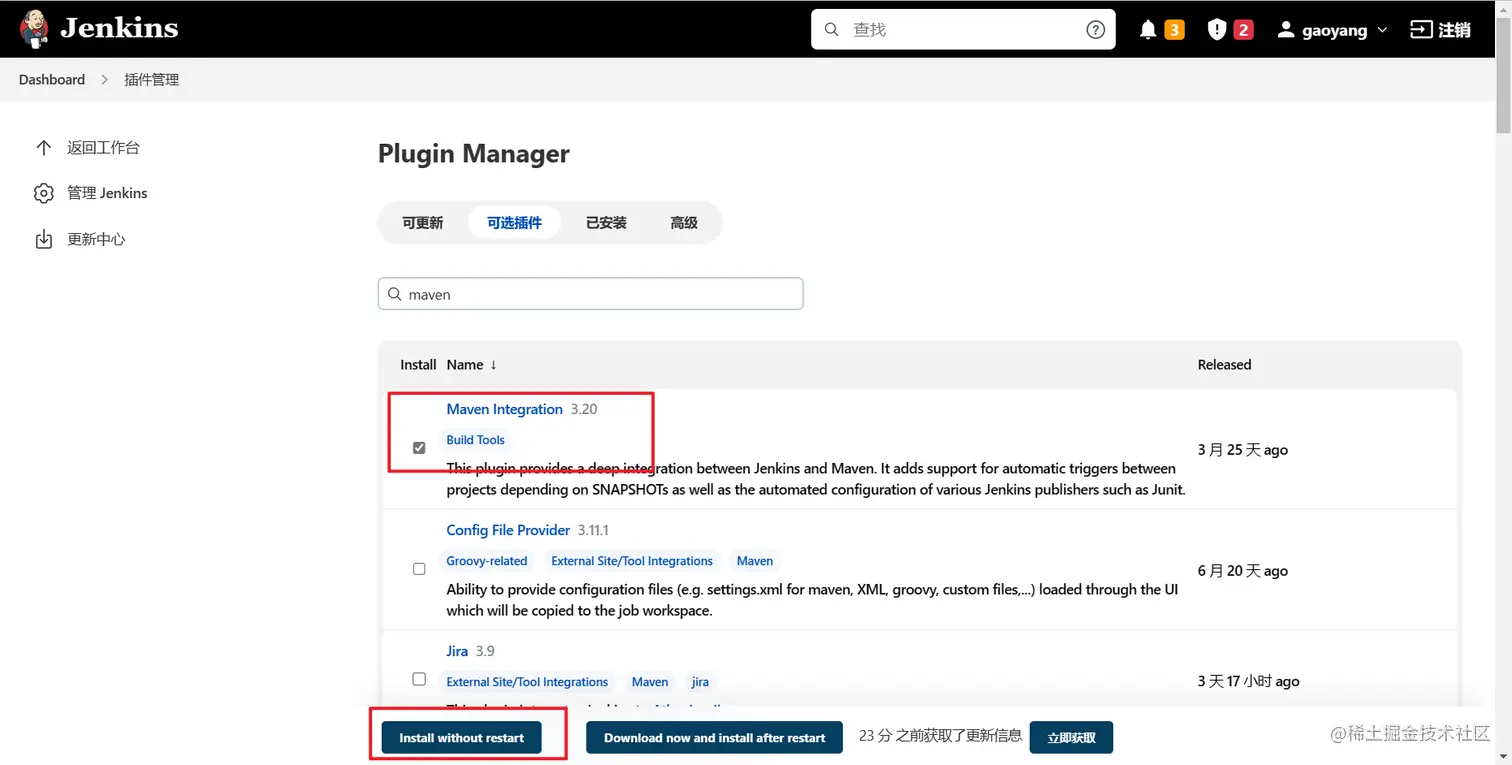
Task: Check the Config File Provider checkbox
Action: 419,568
